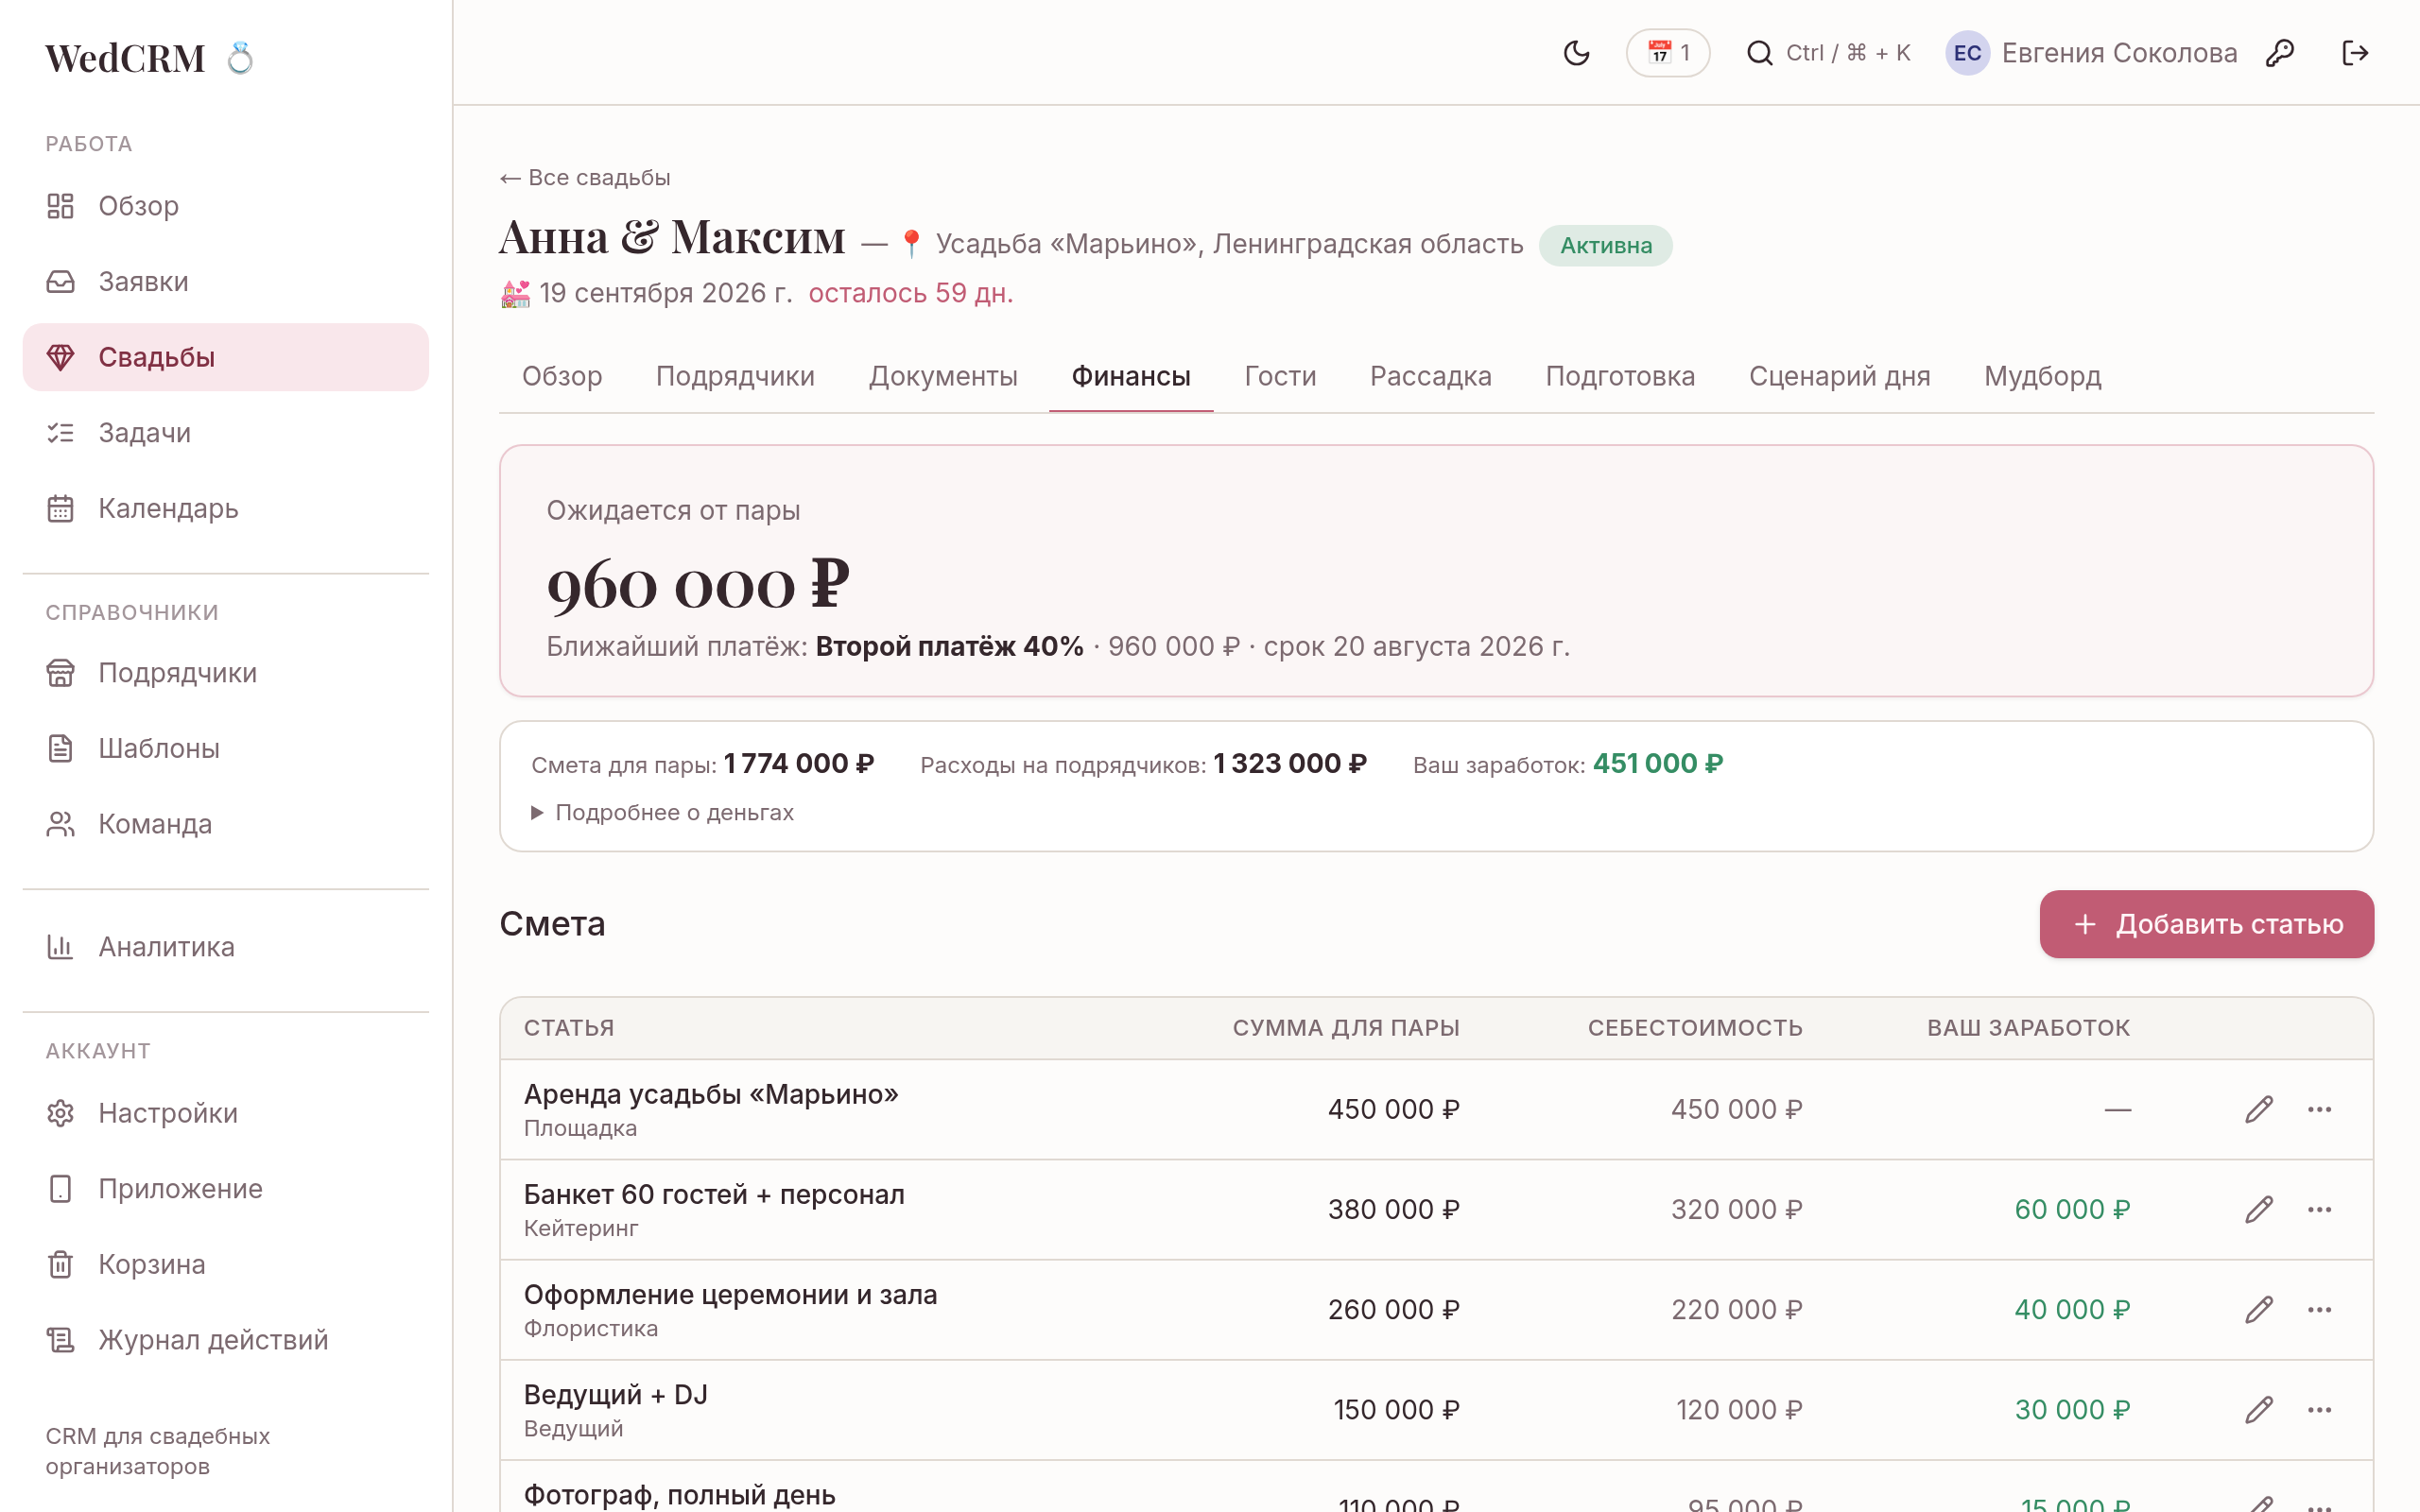Open Обзор in the sidebar
Screen dimensions: 2420x1512
point(226,206)
